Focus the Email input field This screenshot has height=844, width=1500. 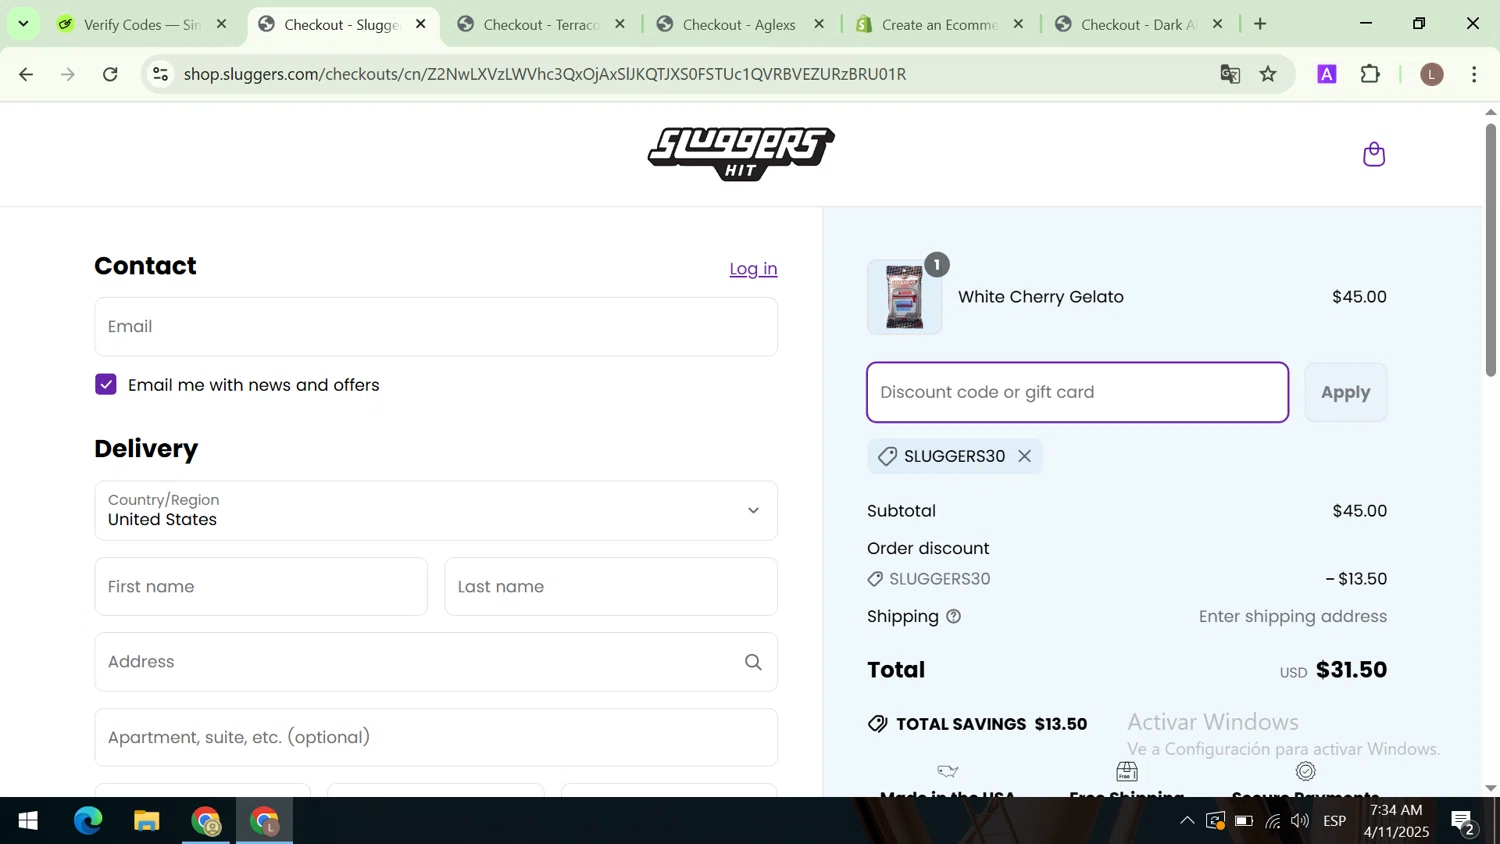tap(436, 327)
